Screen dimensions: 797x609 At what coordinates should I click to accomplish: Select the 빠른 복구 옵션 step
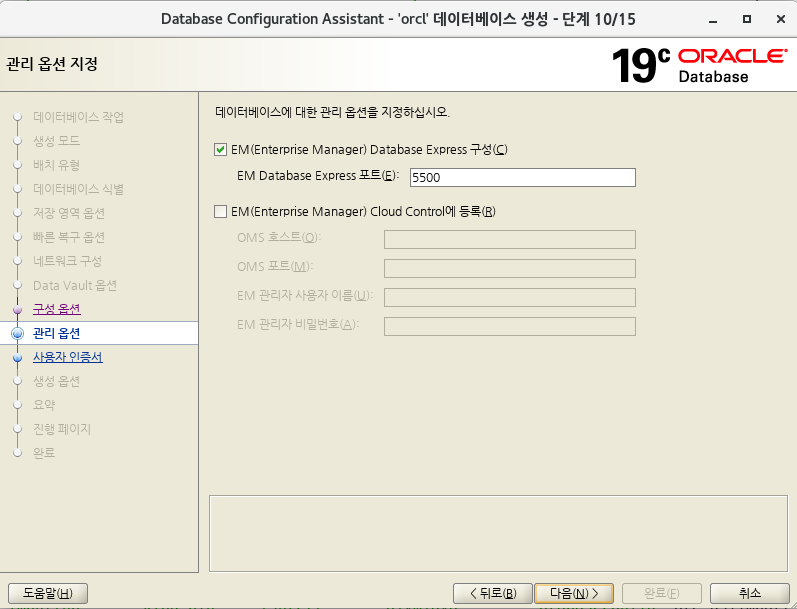pyautogui.click(x=69, y=237)
